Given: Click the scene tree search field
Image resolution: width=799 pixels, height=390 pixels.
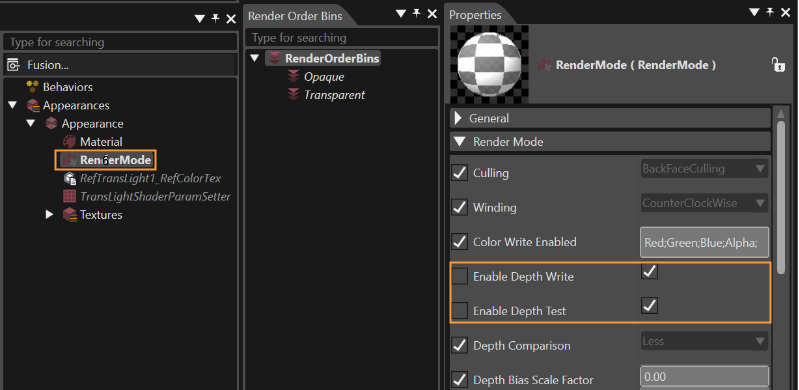Looking at the screenshot, I should click(x=120, y=42).
